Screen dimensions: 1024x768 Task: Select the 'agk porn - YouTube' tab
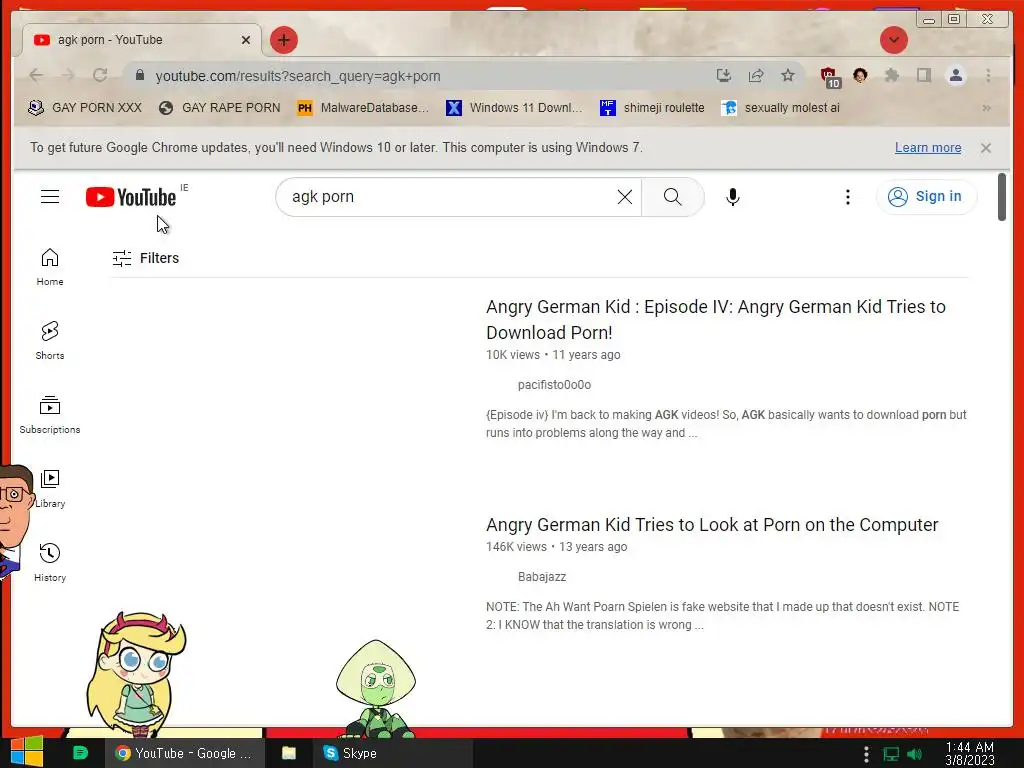click(142, 40)
